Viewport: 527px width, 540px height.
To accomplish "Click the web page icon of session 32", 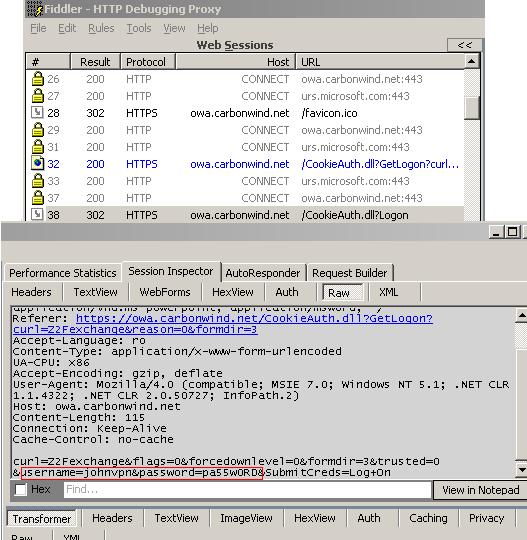I will 38,164.
